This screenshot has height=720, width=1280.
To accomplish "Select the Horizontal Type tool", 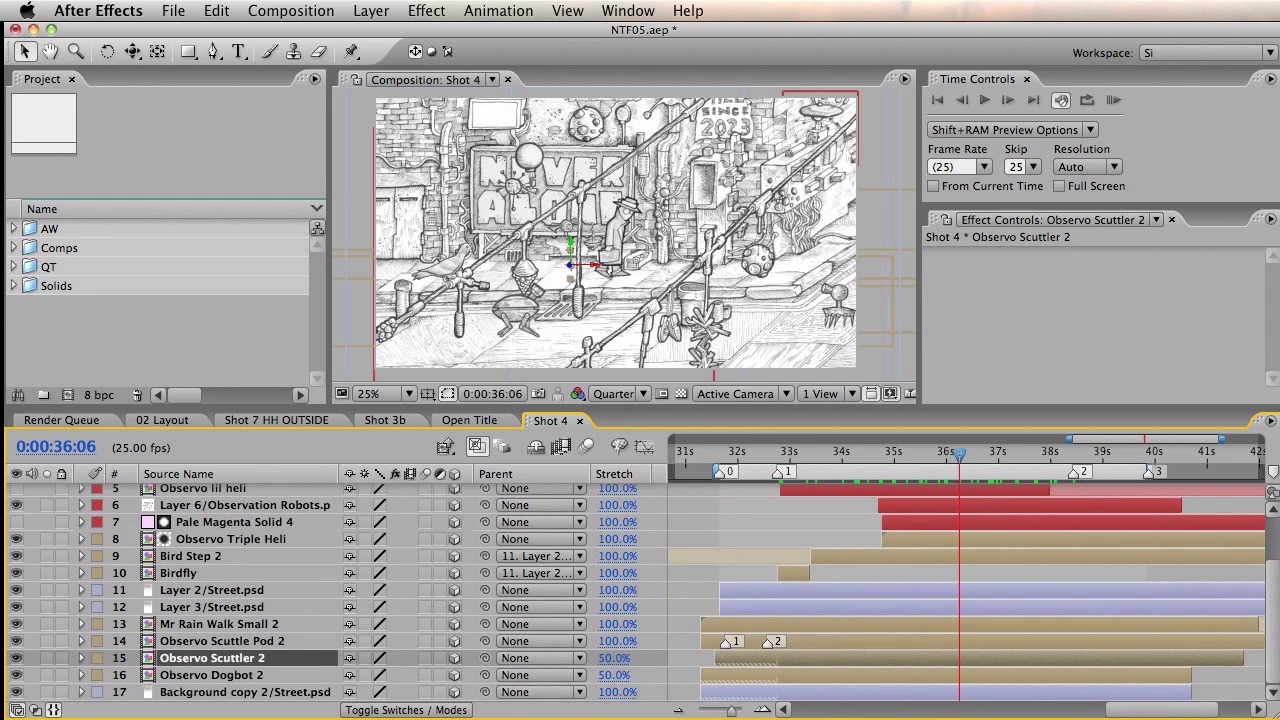I will coord(238,52).
